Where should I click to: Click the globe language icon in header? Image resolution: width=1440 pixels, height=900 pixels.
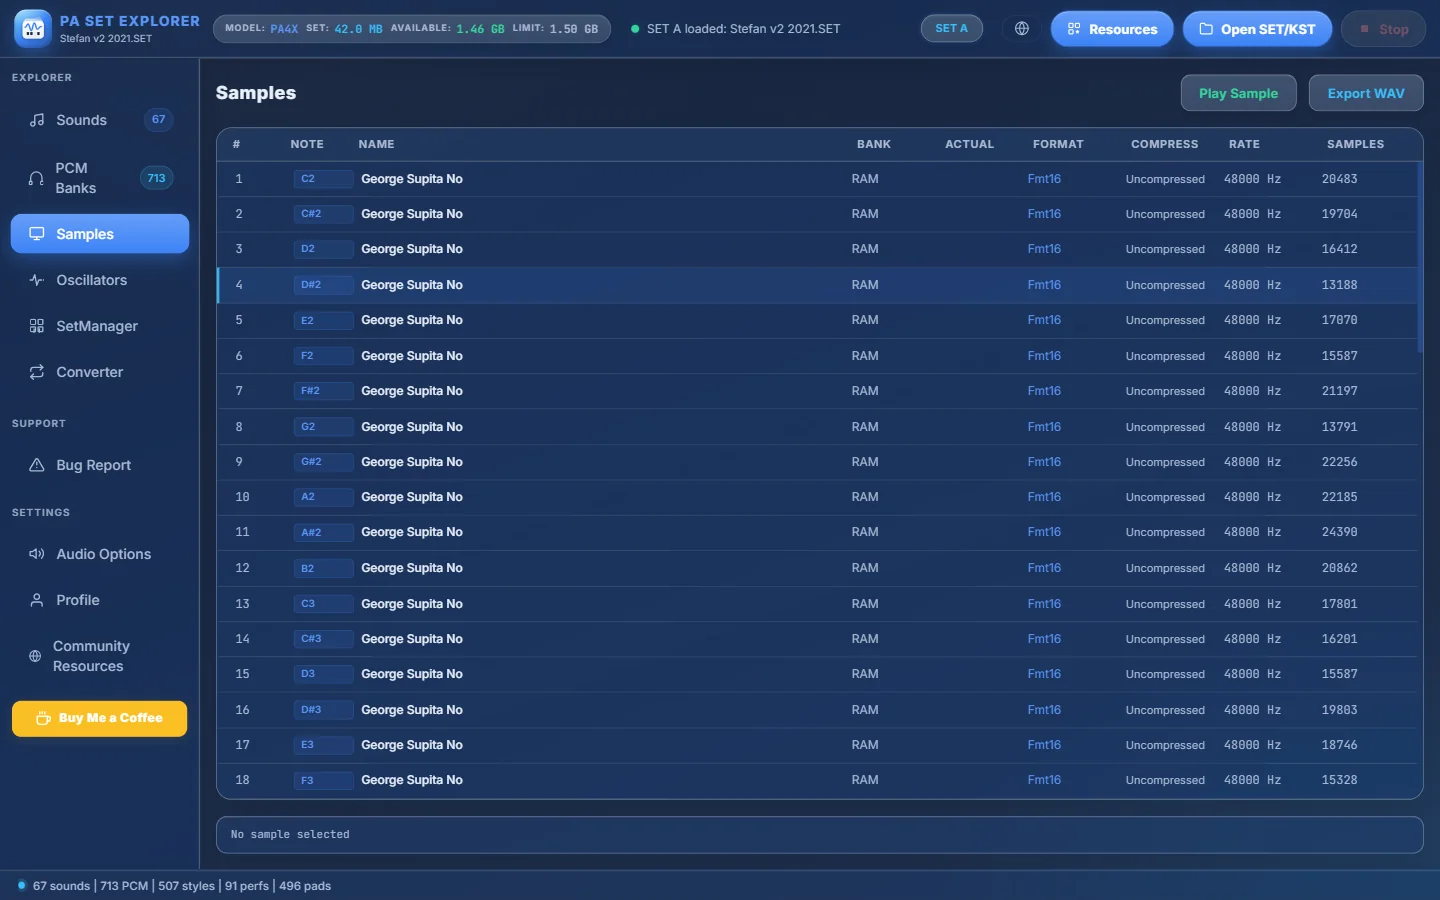pos(1022,29)
